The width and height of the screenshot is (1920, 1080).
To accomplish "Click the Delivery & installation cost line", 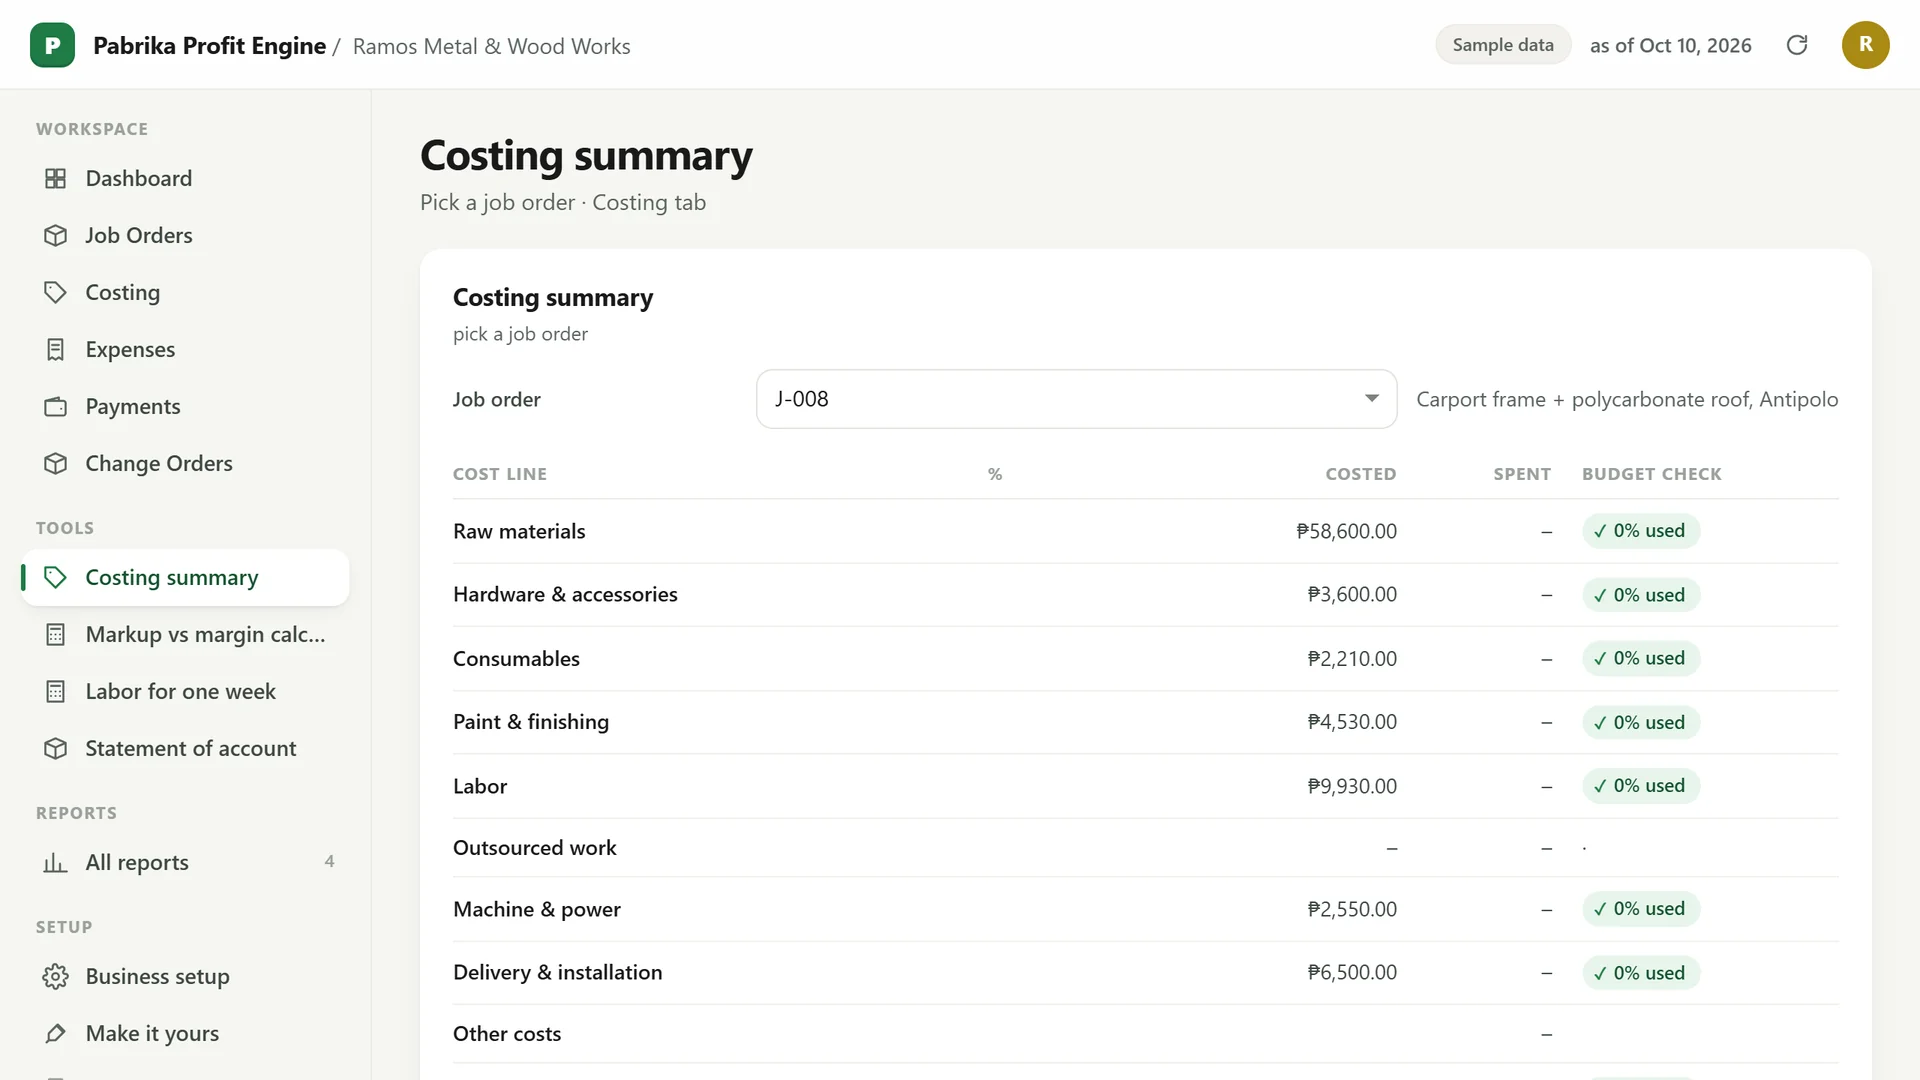I will point(557,972).
